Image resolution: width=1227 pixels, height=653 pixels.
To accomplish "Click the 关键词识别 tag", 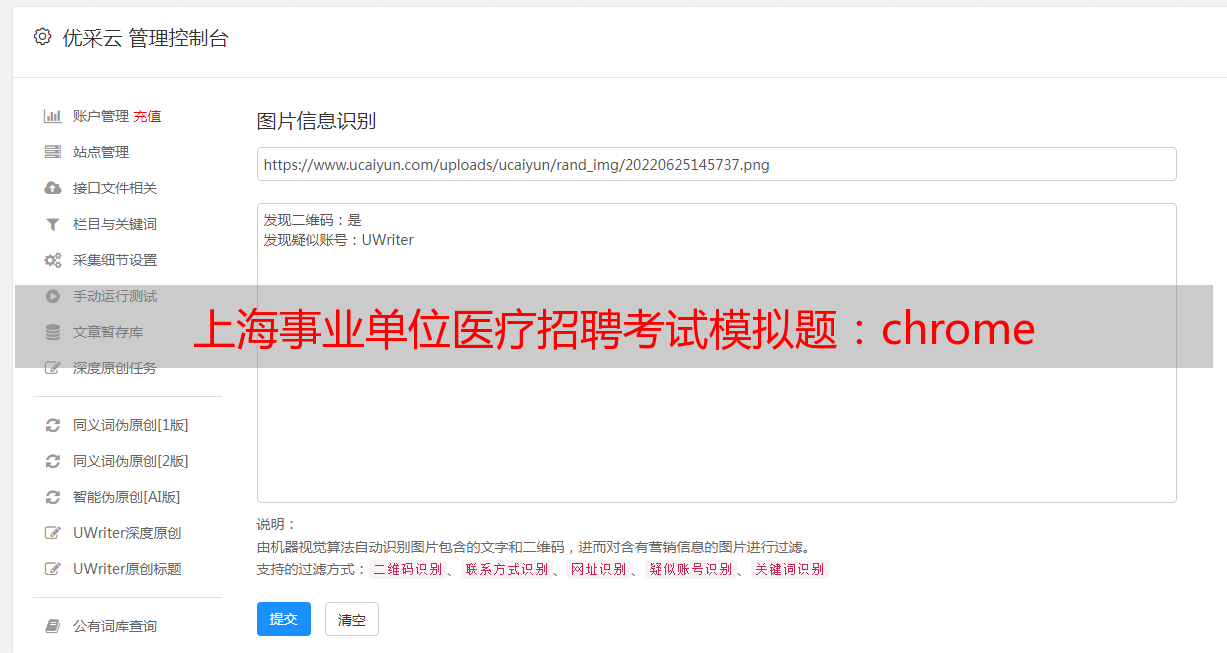I will pyautogui.click(x=790, y=569).
